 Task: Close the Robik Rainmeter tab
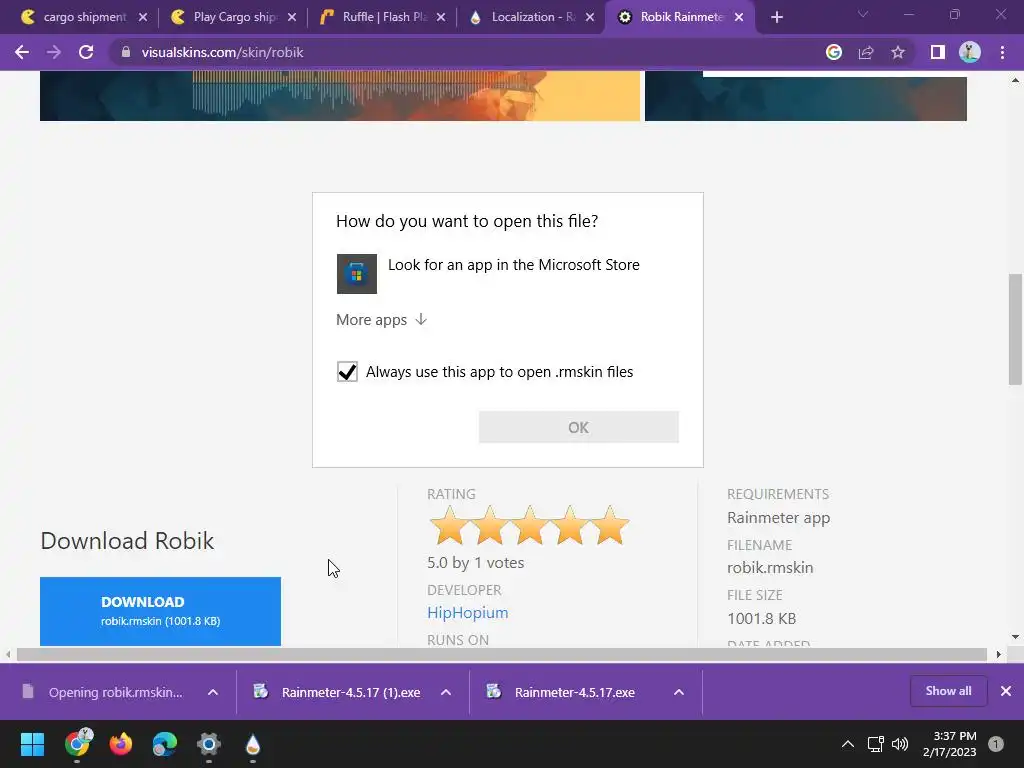[x=739, y=18]
